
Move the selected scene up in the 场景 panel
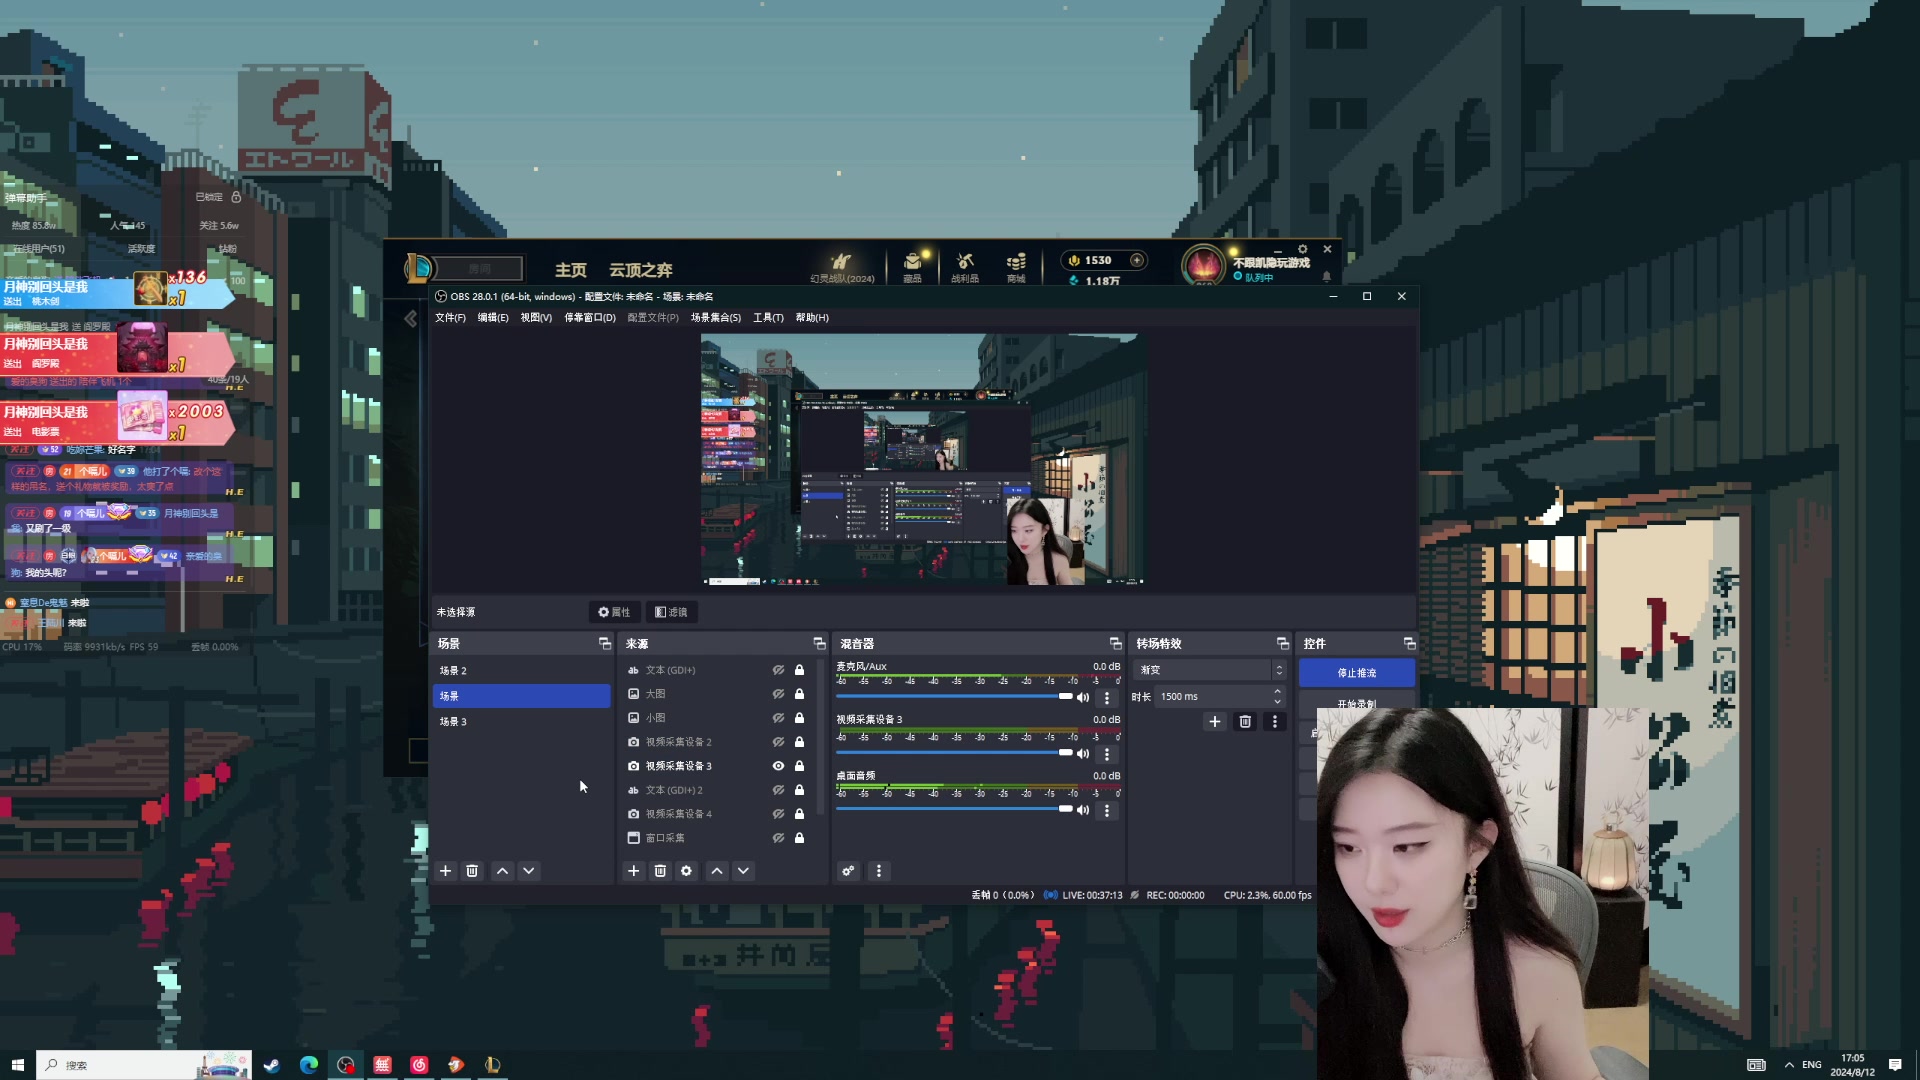tap(503, 871)
